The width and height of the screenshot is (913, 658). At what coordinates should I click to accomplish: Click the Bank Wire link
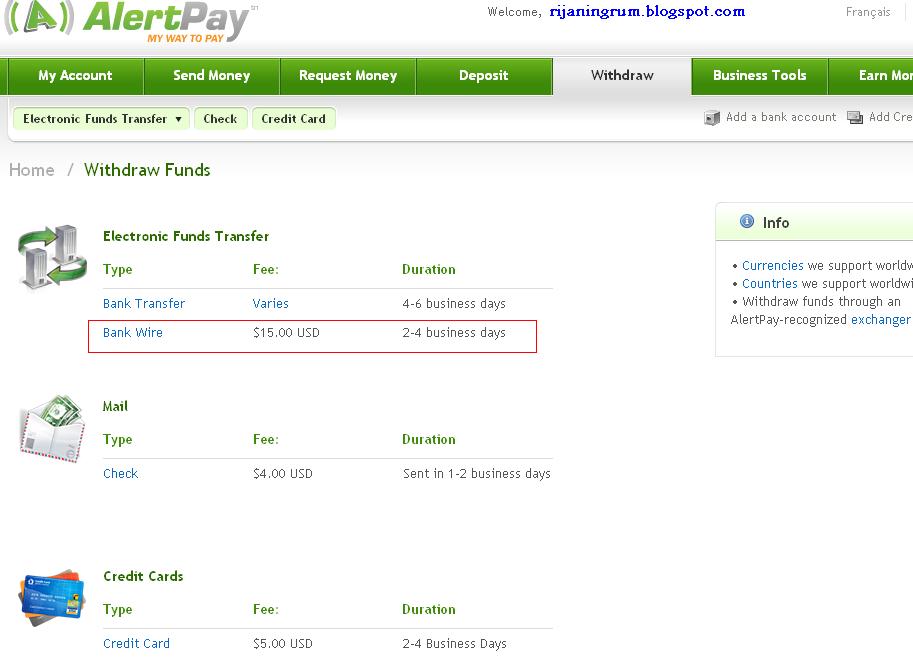tap(133, 332)
